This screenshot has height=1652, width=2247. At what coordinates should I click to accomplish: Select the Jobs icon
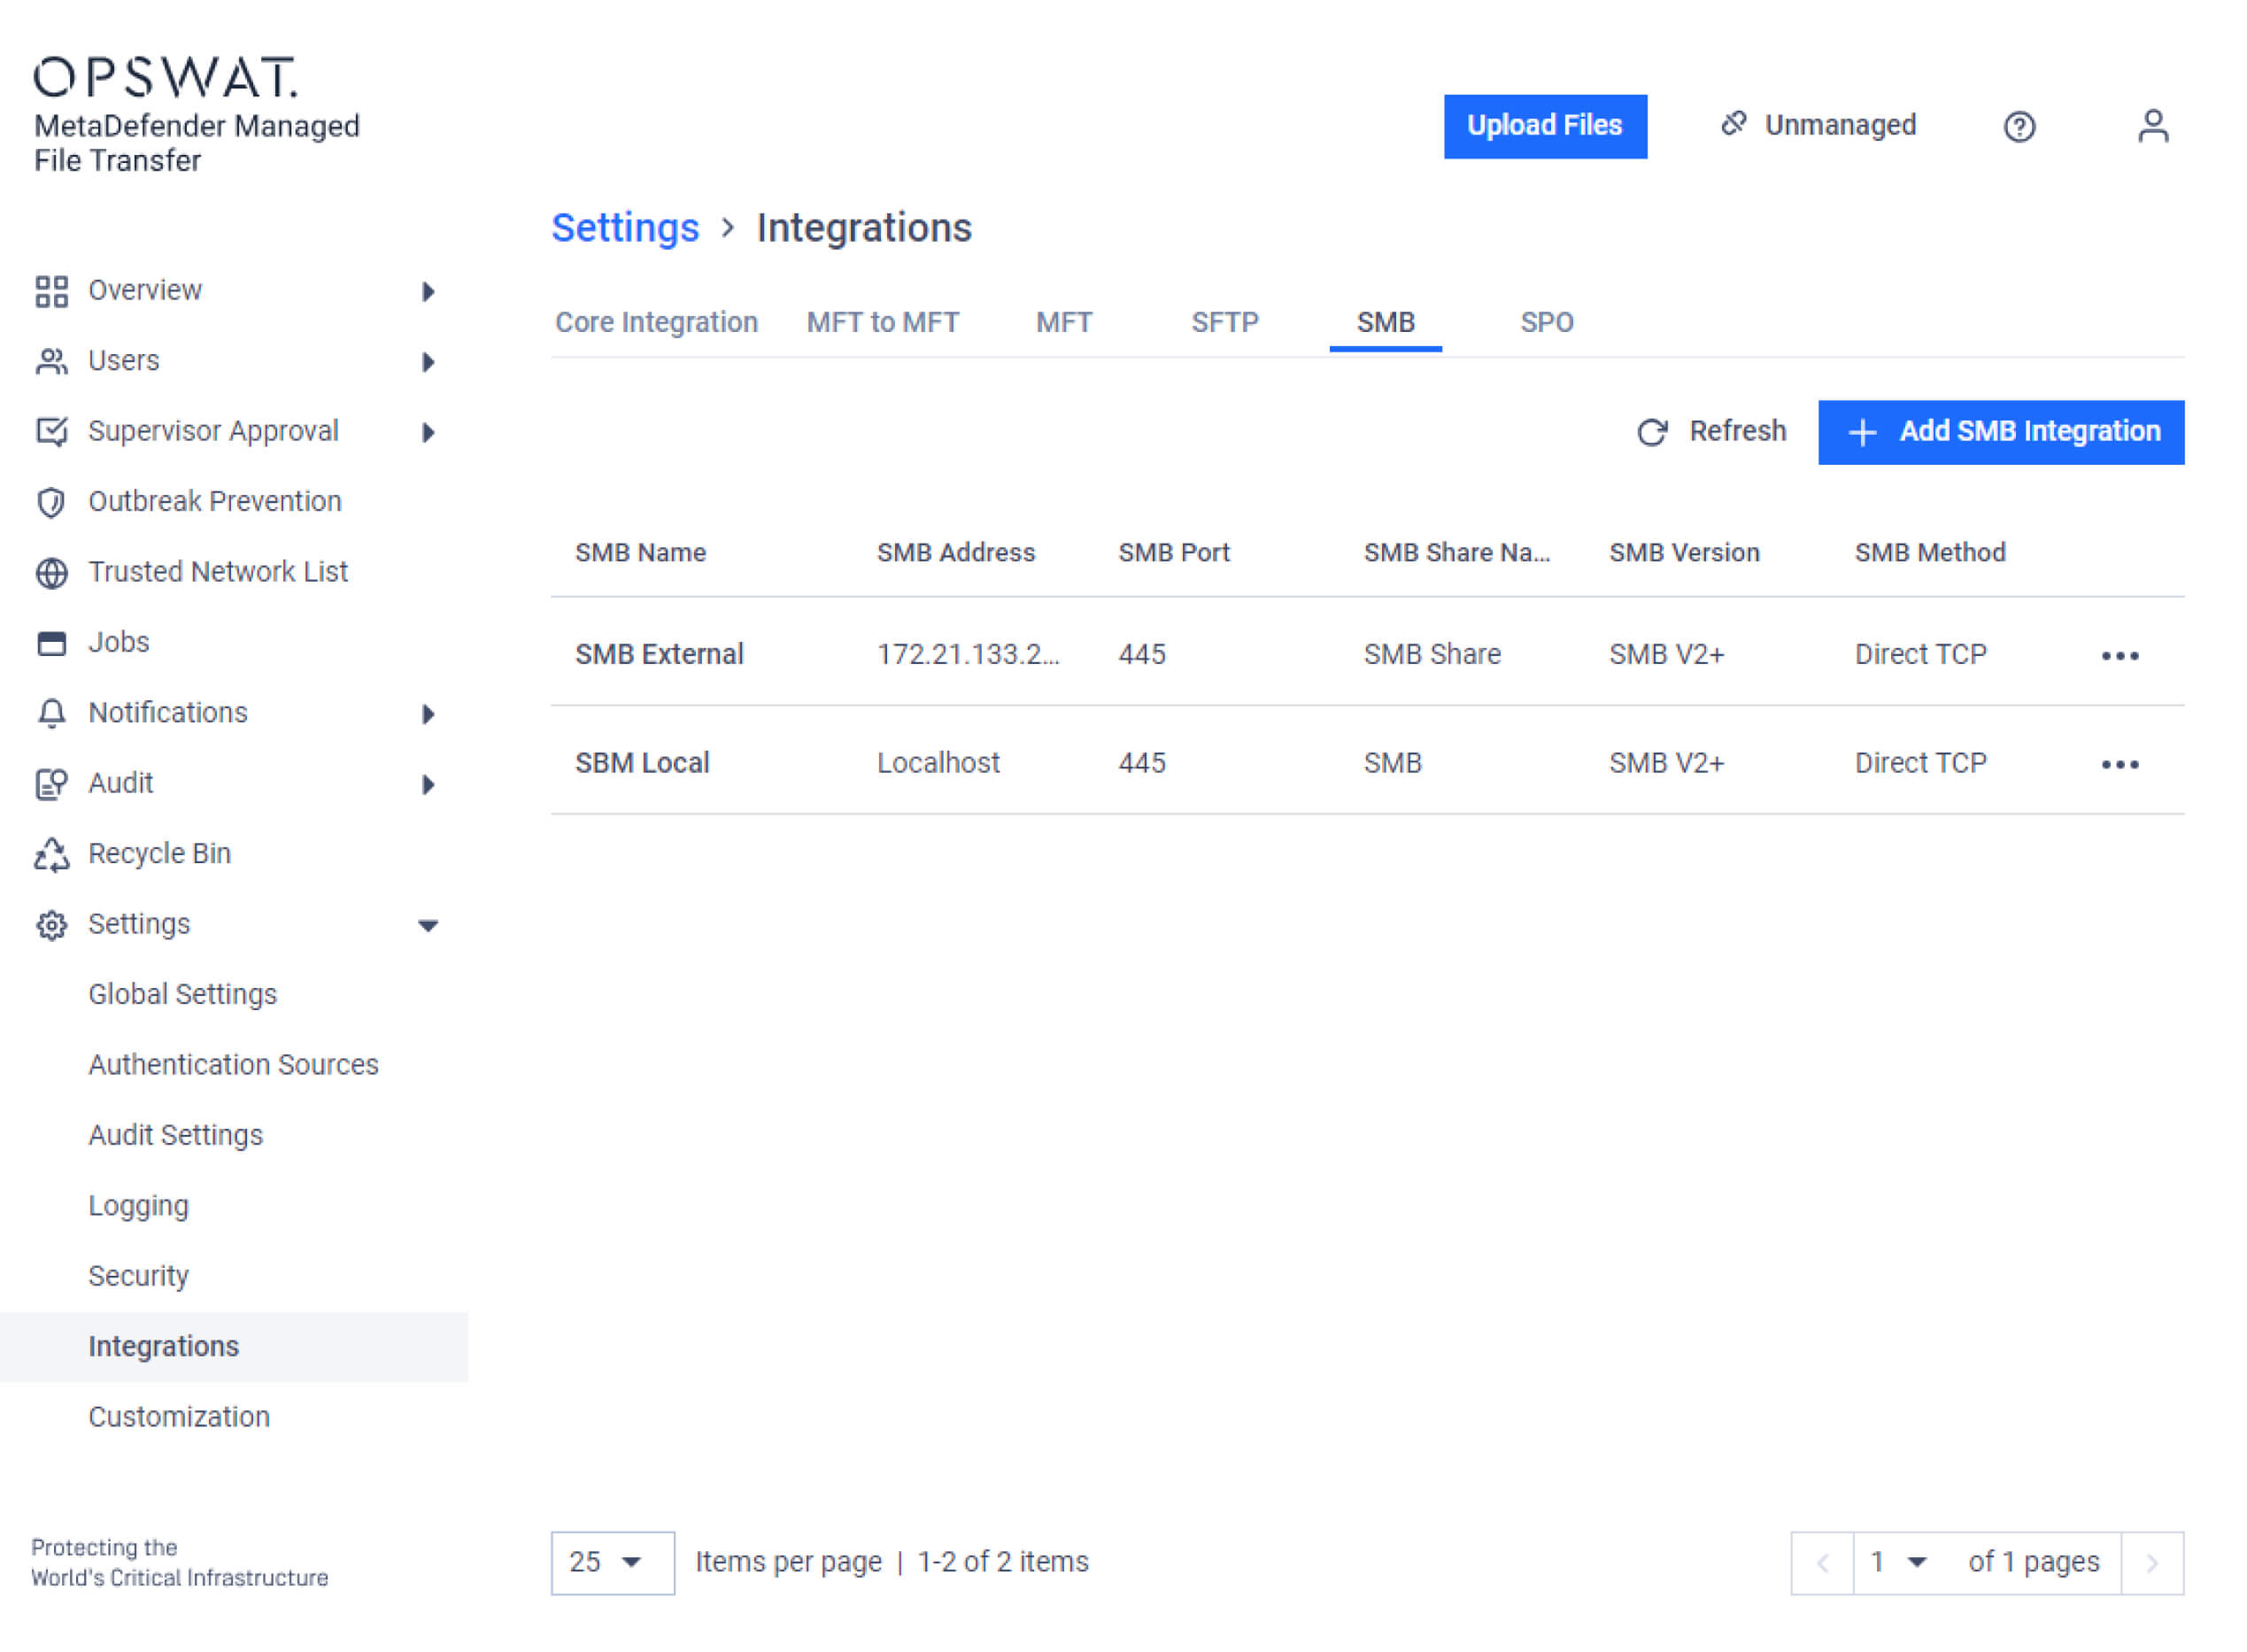[x=51, y=643]
